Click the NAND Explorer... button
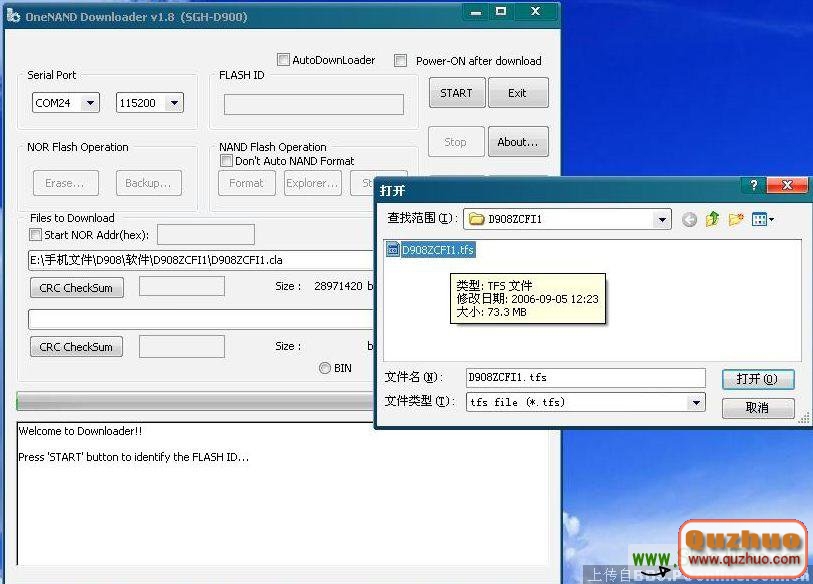 [313, 183]
